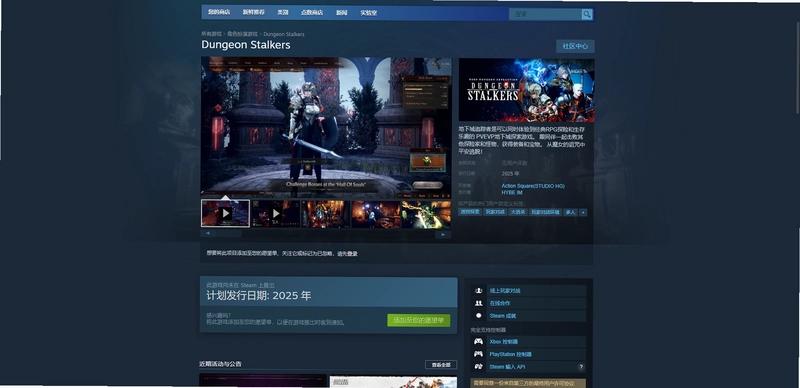Select the 多人 tag
Image resolution: width=800 pixels, height=388 pixels.
coord(570,212)
